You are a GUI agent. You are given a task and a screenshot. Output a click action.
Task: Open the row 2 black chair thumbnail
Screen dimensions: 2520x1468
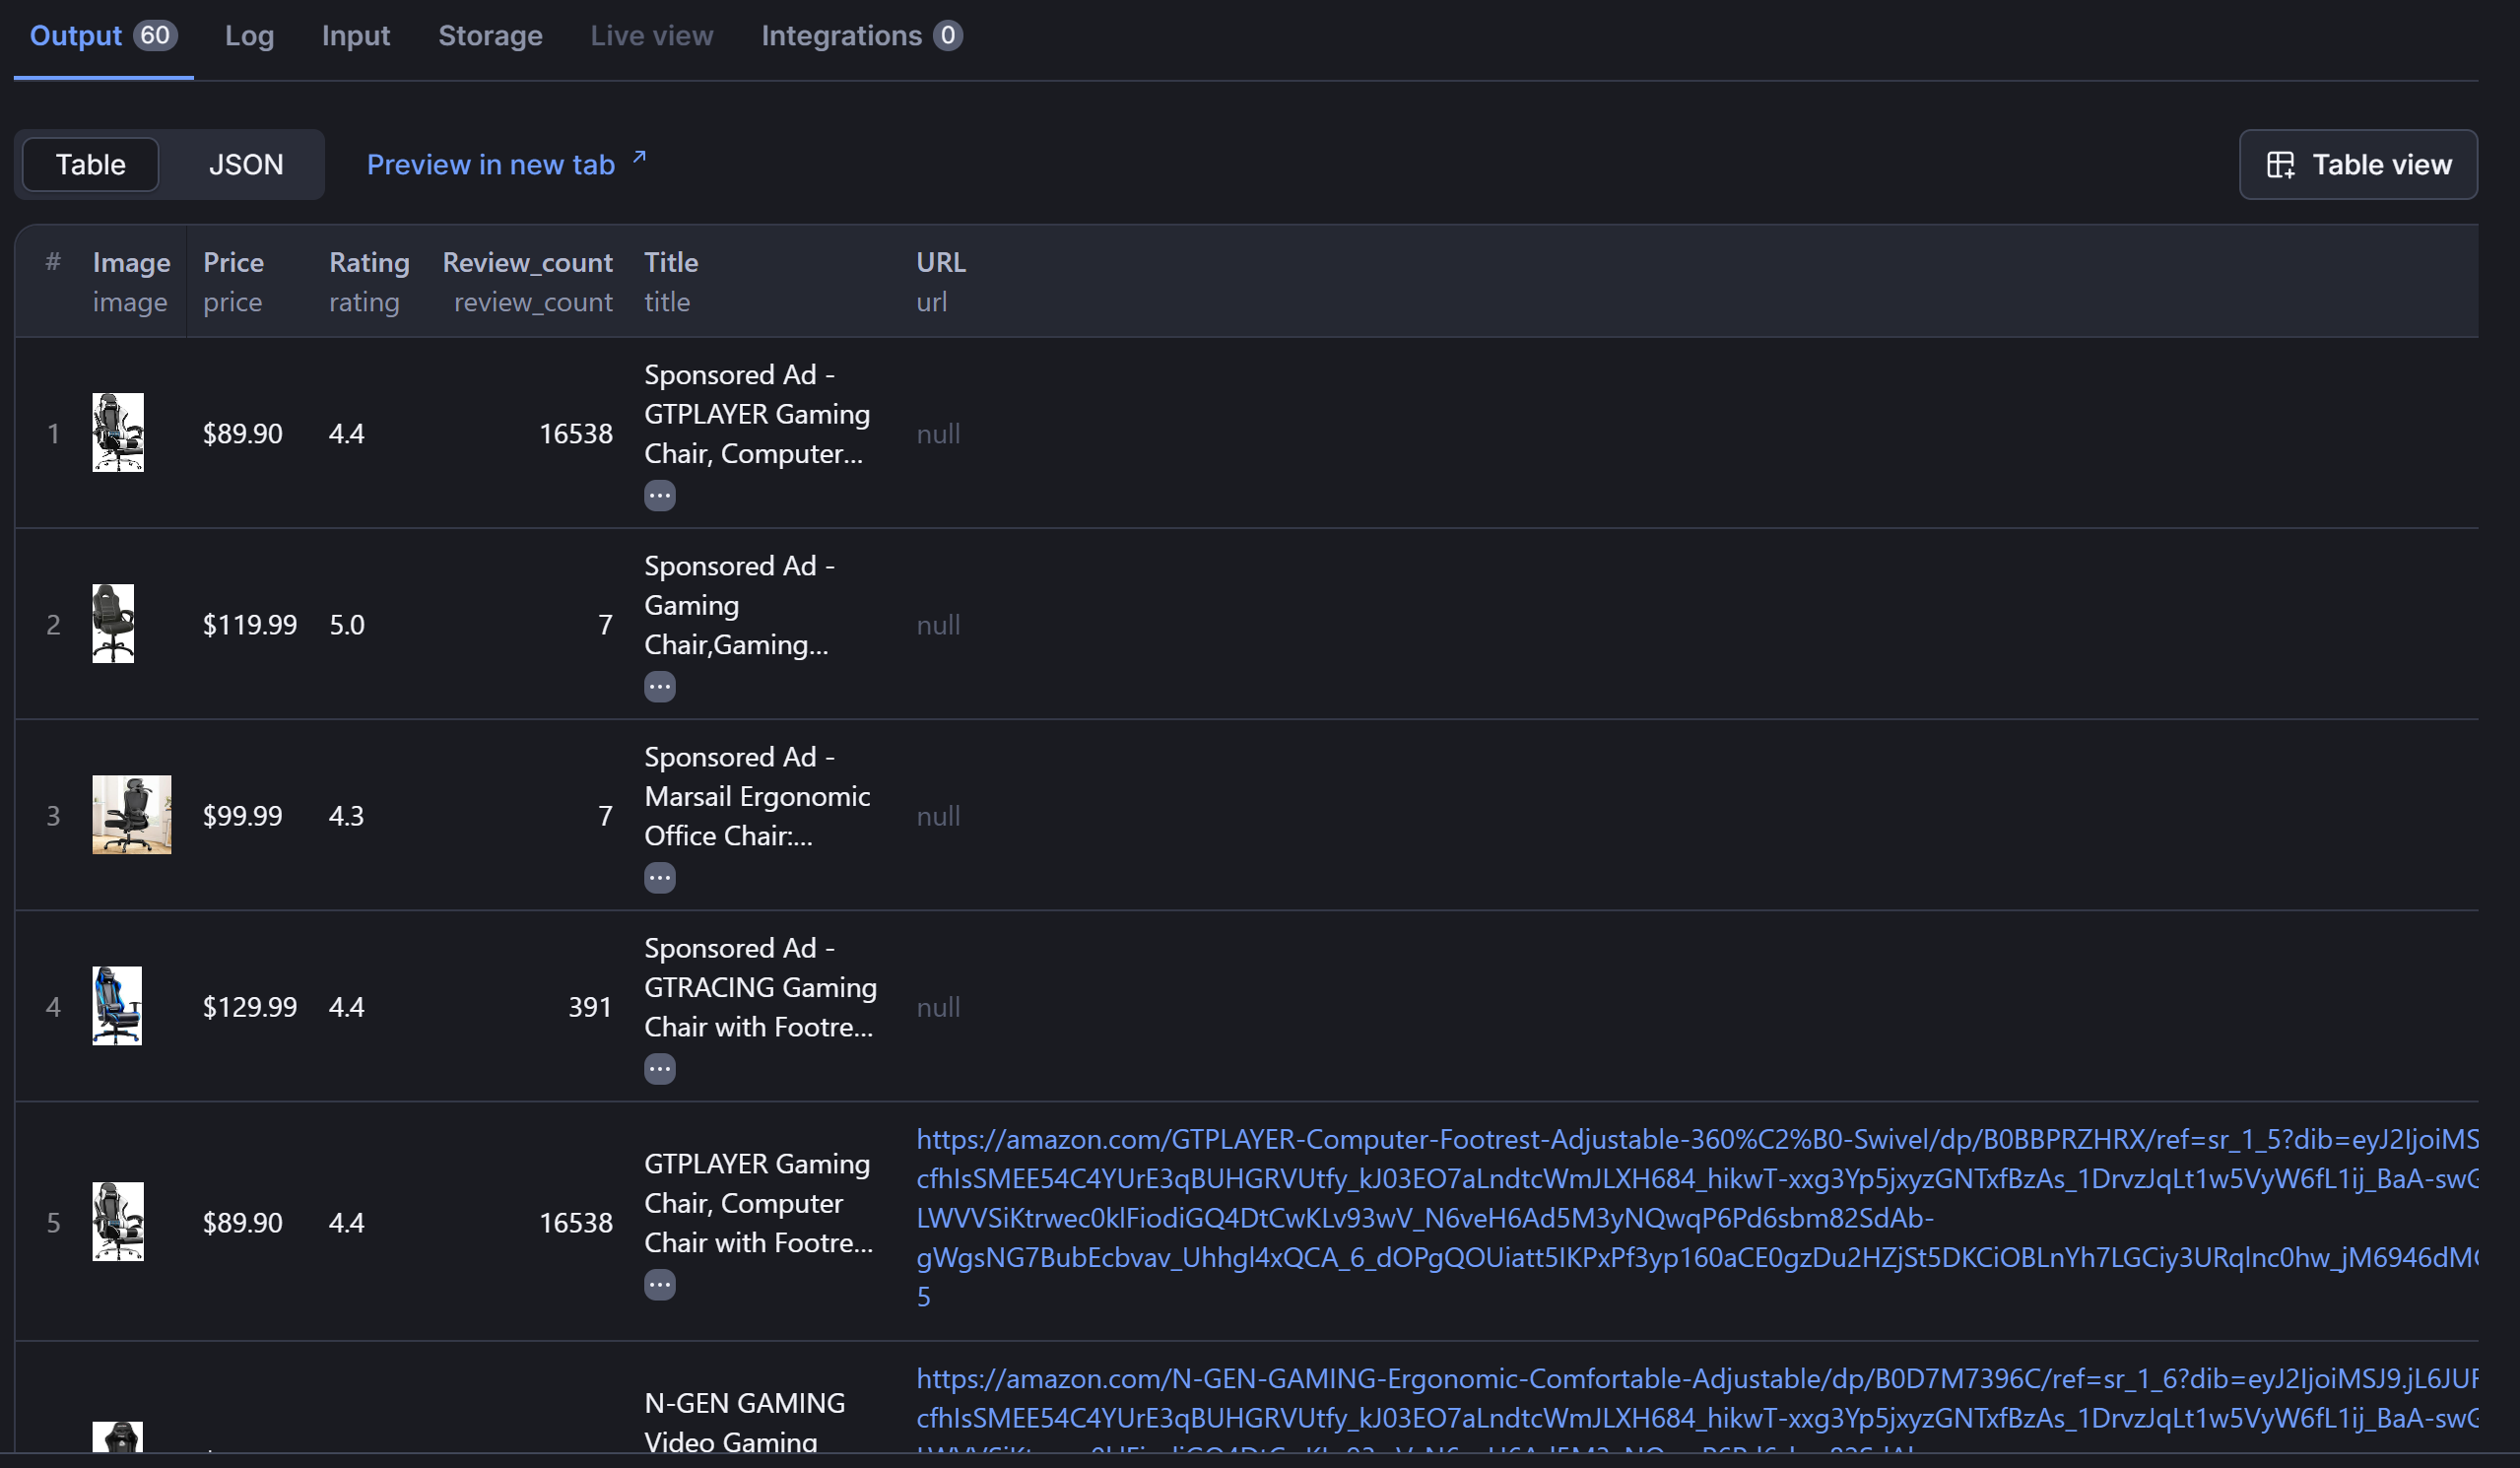(x=113, y=623)
